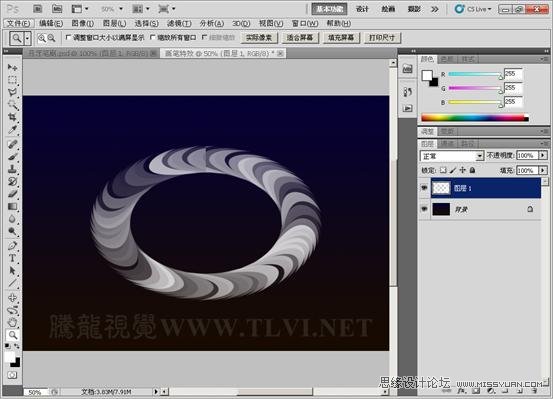
Task: Select the Type tool
Action: coord(12,258)
